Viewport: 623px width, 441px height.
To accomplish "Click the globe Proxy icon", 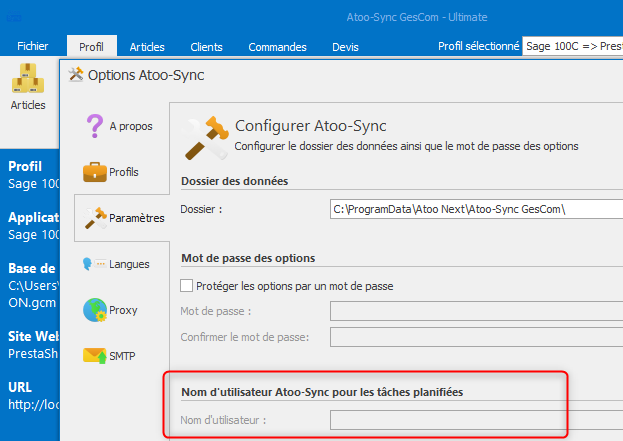I will 95,310.
